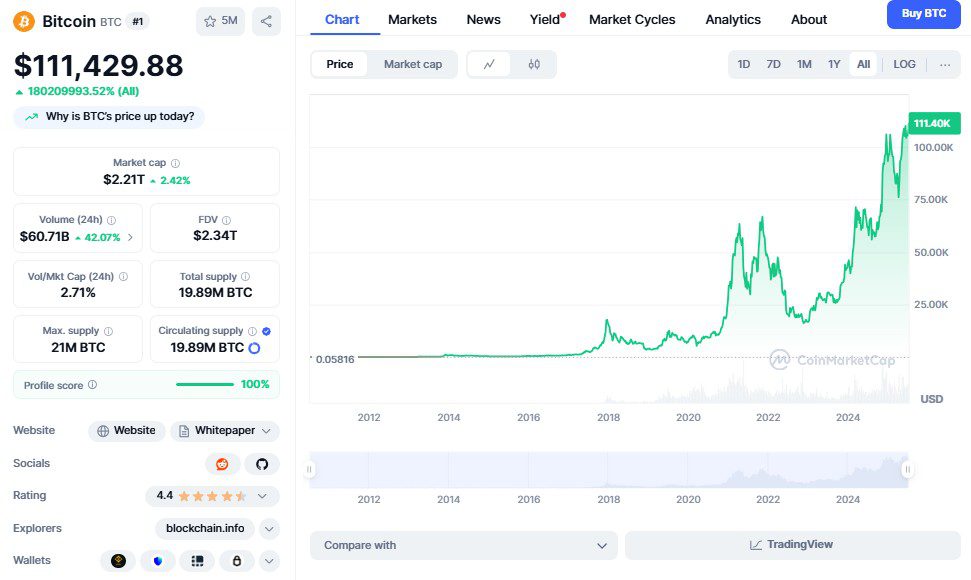
Task: Switch to the Markets tab
Action: [x=412, y=19]
